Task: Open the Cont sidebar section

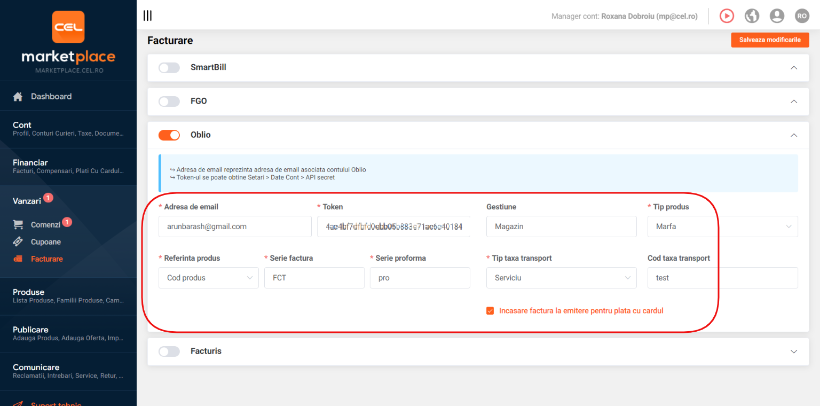Action: coord(68,129)
